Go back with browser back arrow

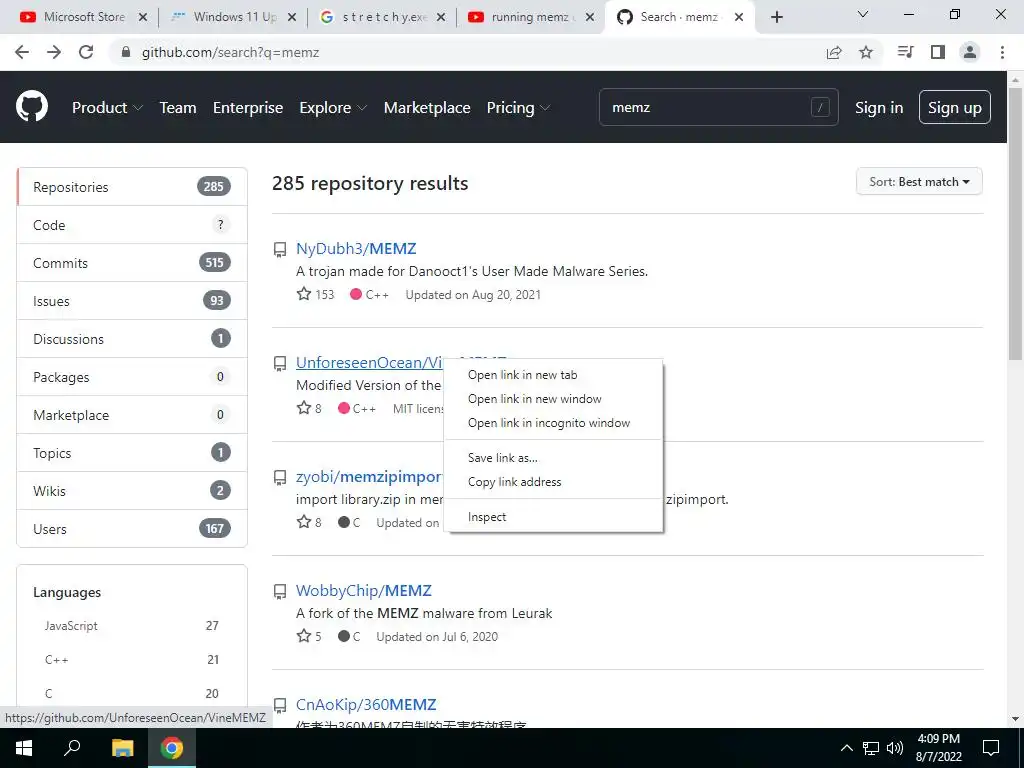coord(22,52)
